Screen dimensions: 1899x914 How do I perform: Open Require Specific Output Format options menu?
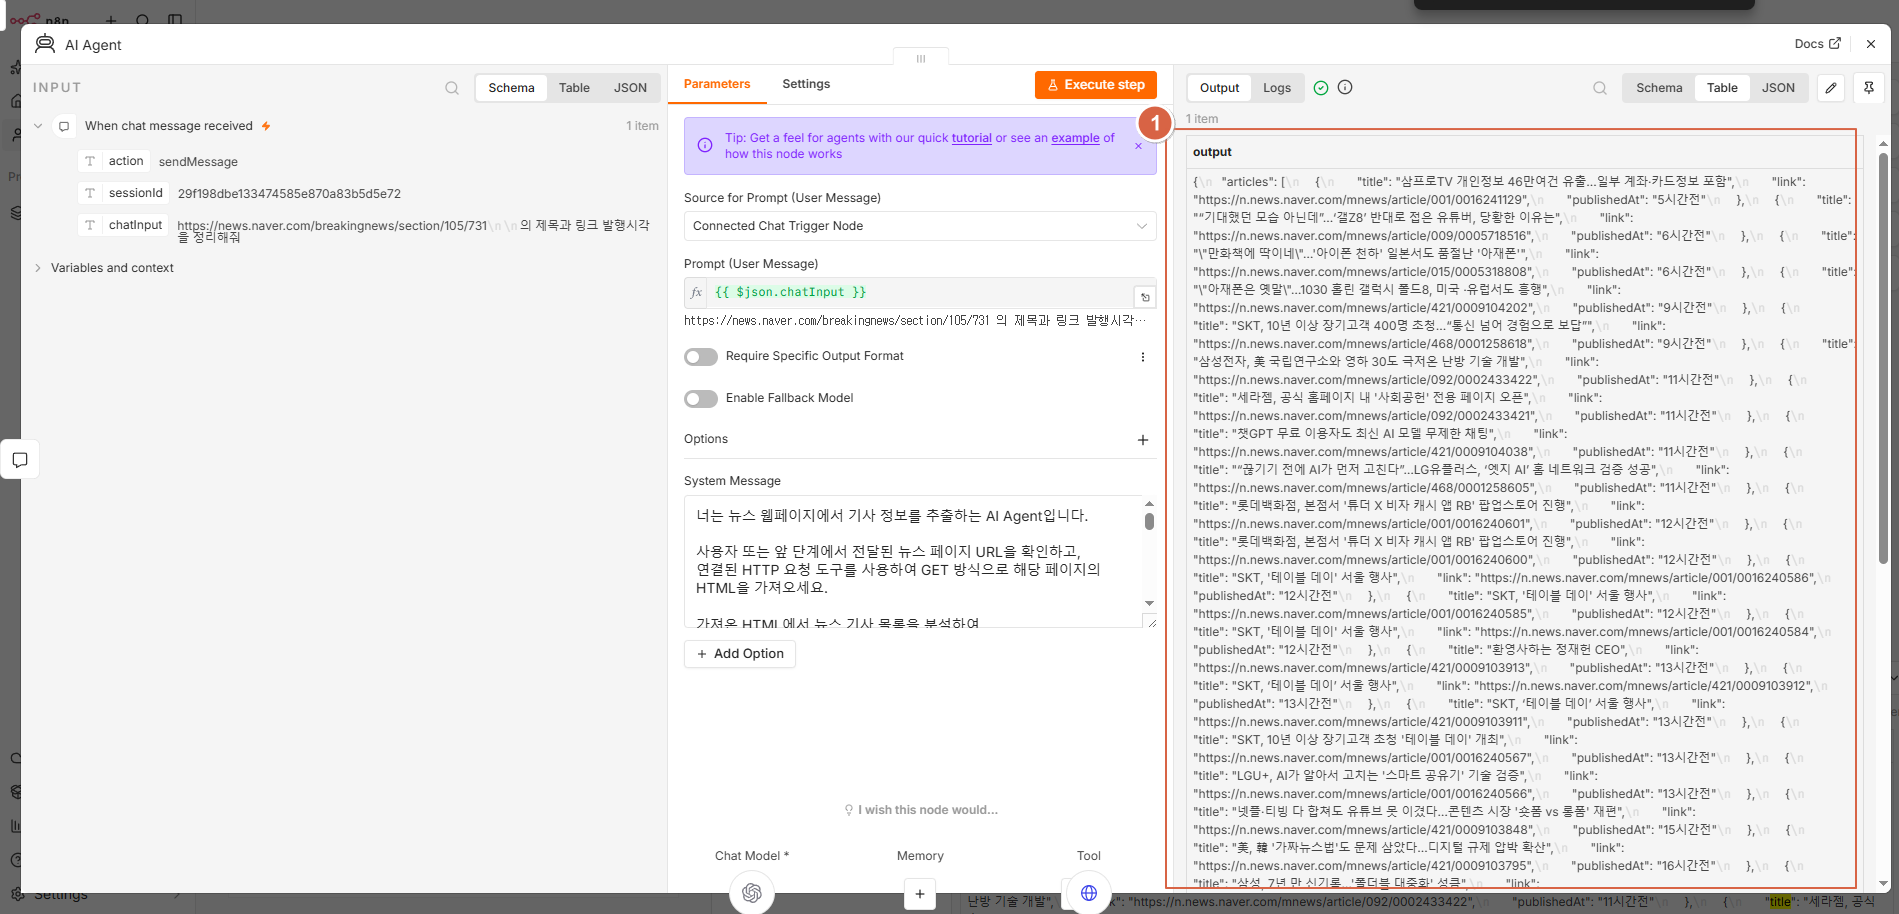(1143, 357)
